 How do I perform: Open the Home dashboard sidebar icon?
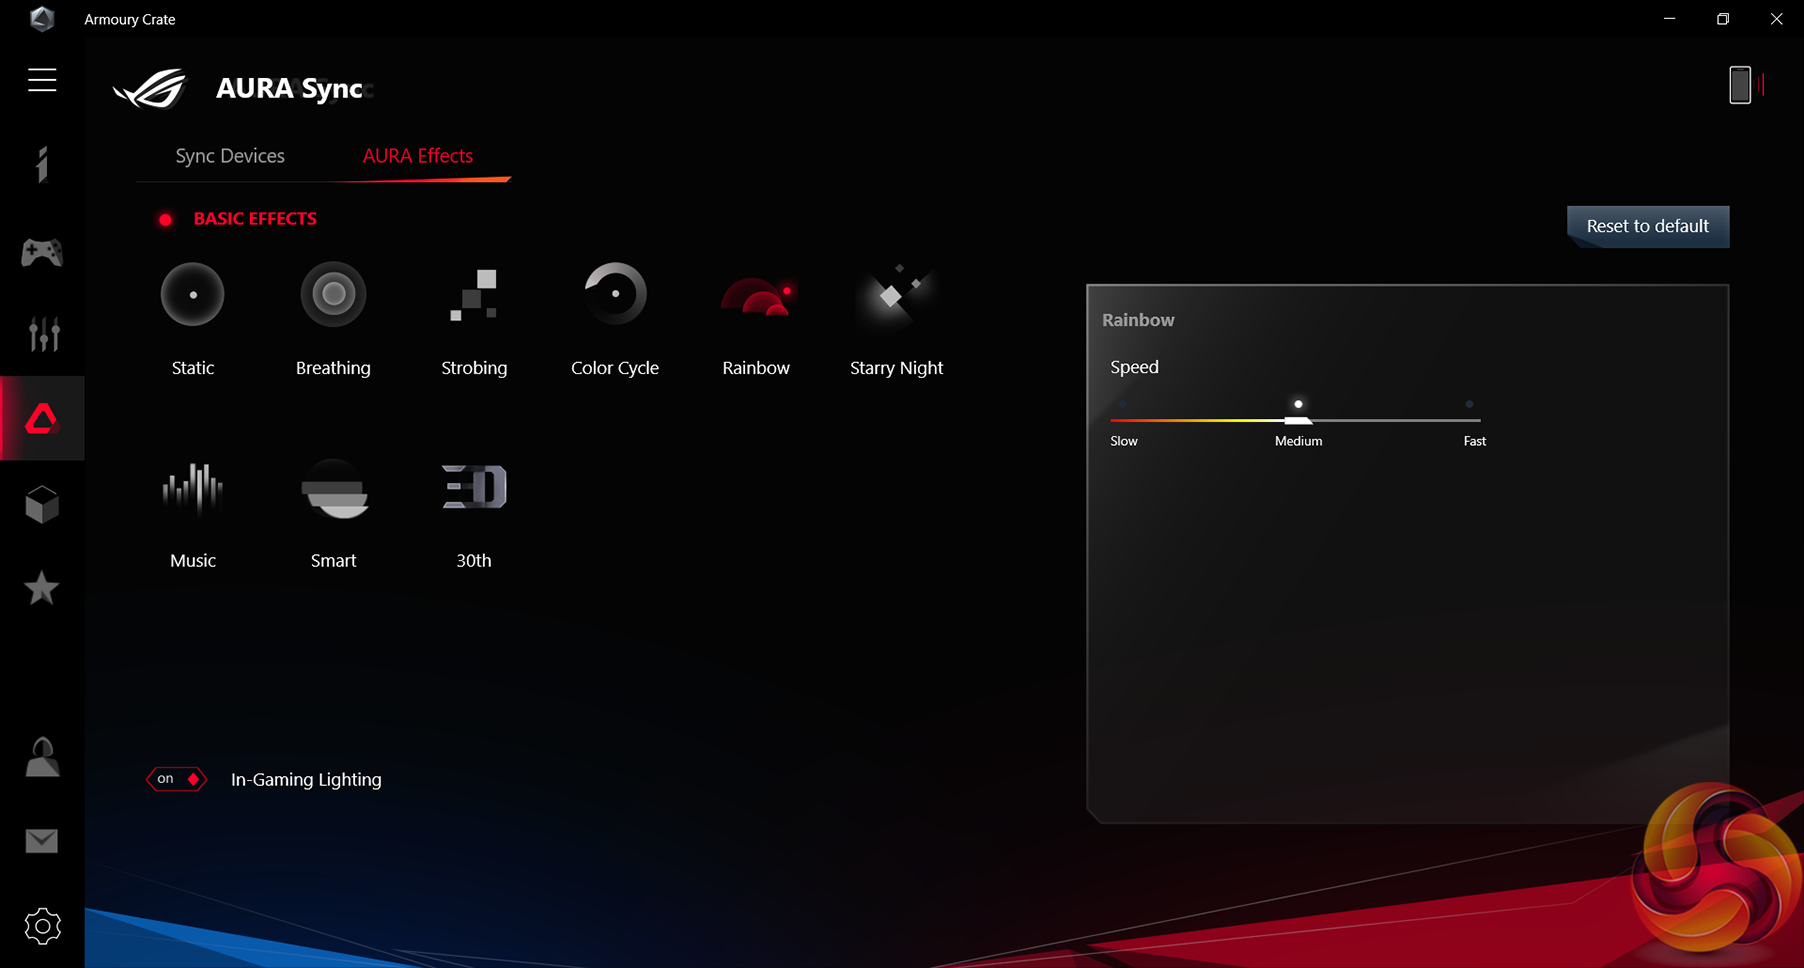pyautogui.click(x=42, y=165)
